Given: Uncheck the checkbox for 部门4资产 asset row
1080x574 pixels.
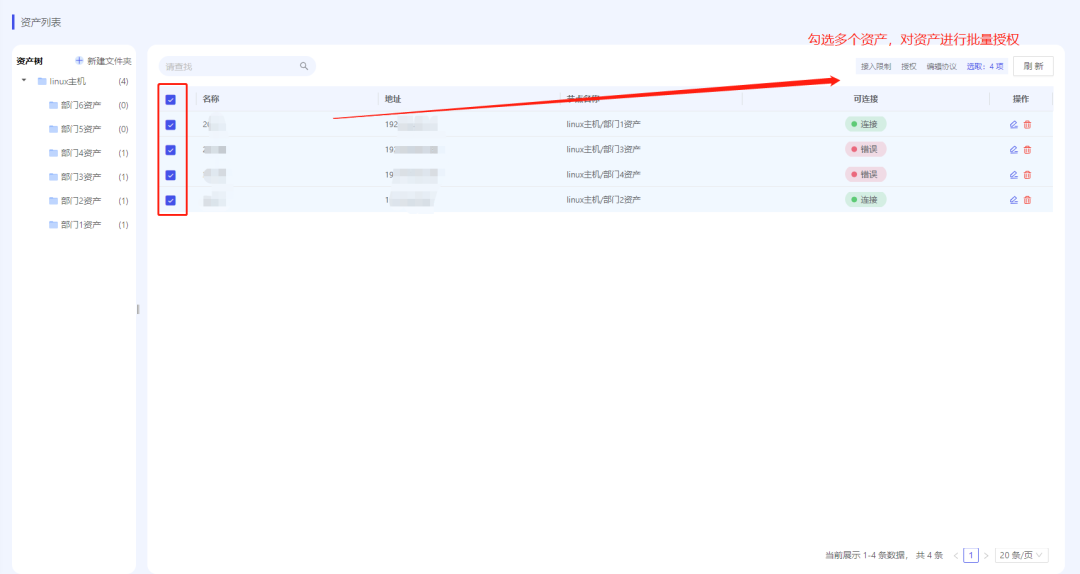Looking at the screenshot, I should pyautogui.click(x=171, y=175).
